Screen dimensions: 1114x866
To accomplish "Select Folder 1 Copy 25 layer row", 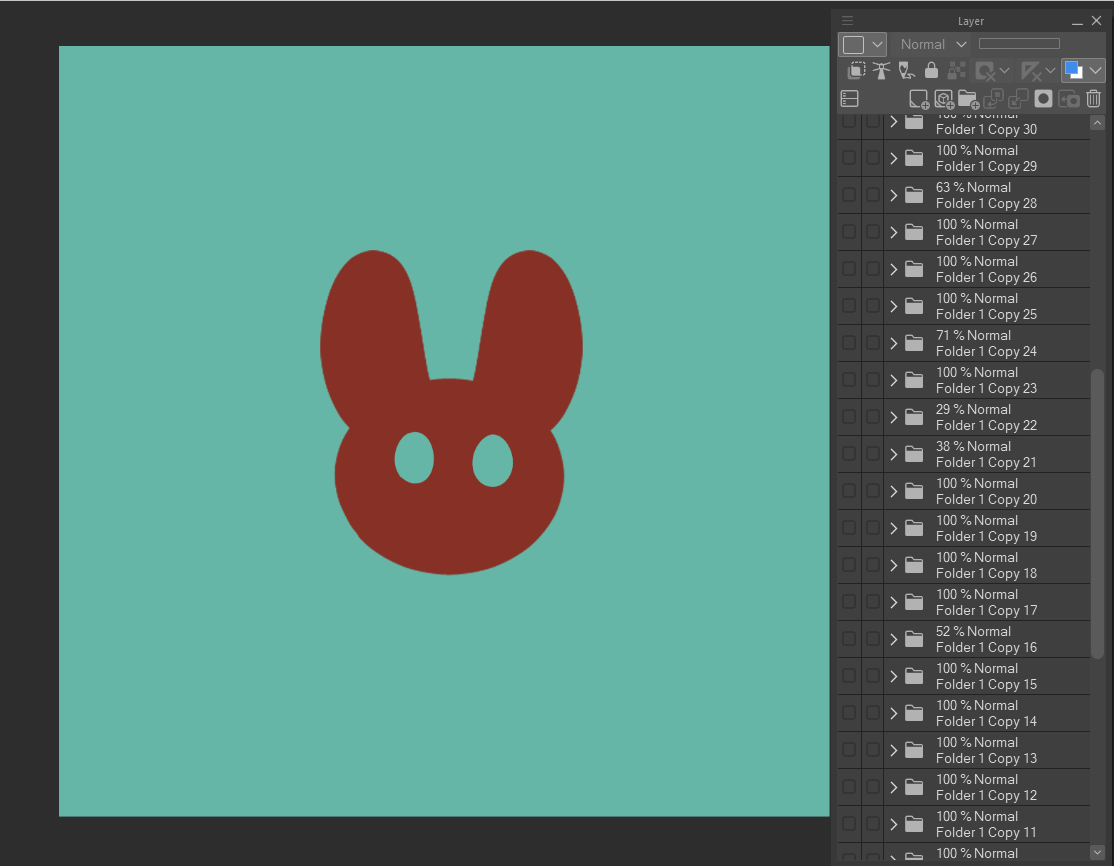I will [963, 305].
